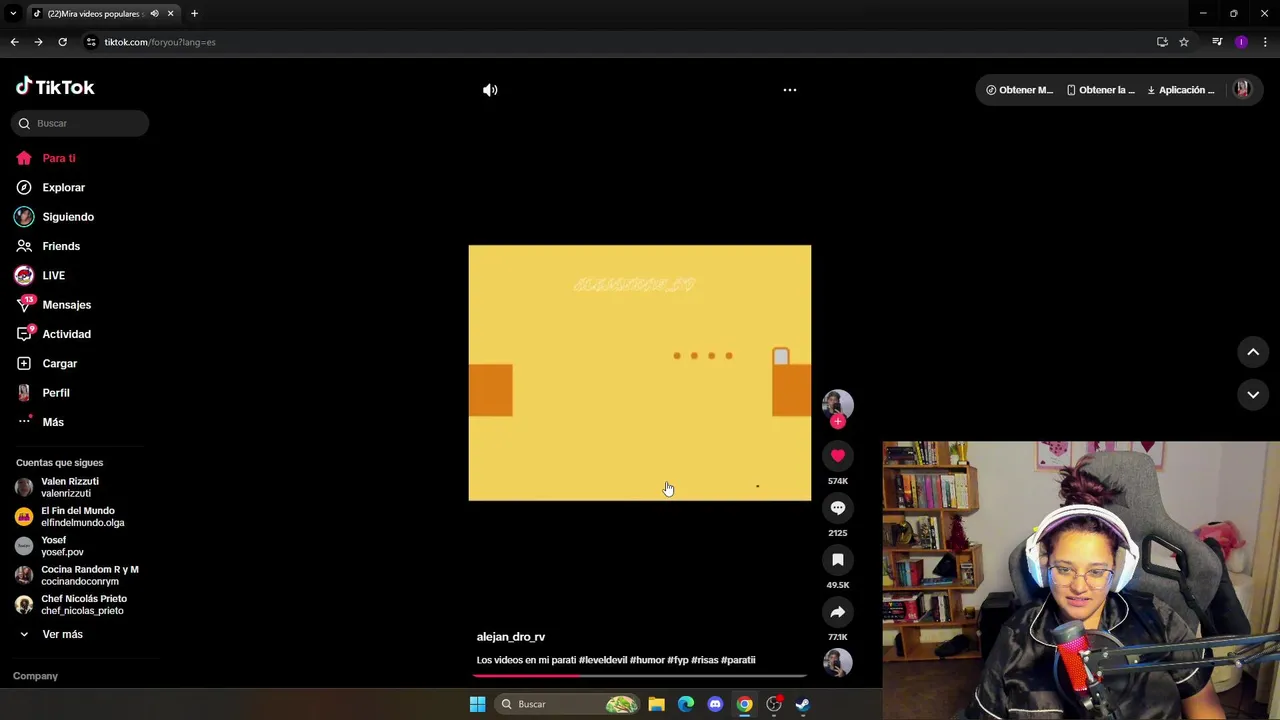
Task: Open comments via the speech bubble icon
Action: click(x=838, y=508)
